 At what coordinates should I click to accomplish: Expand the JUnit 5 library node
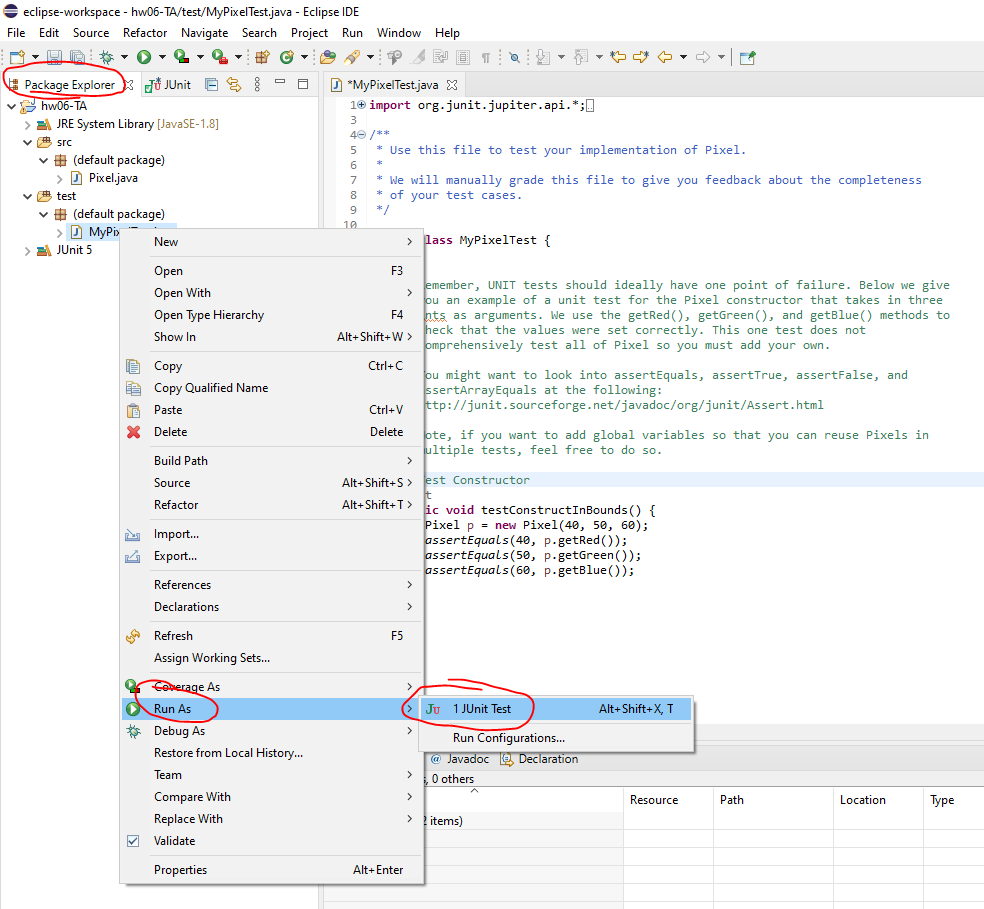coord(28,250)
